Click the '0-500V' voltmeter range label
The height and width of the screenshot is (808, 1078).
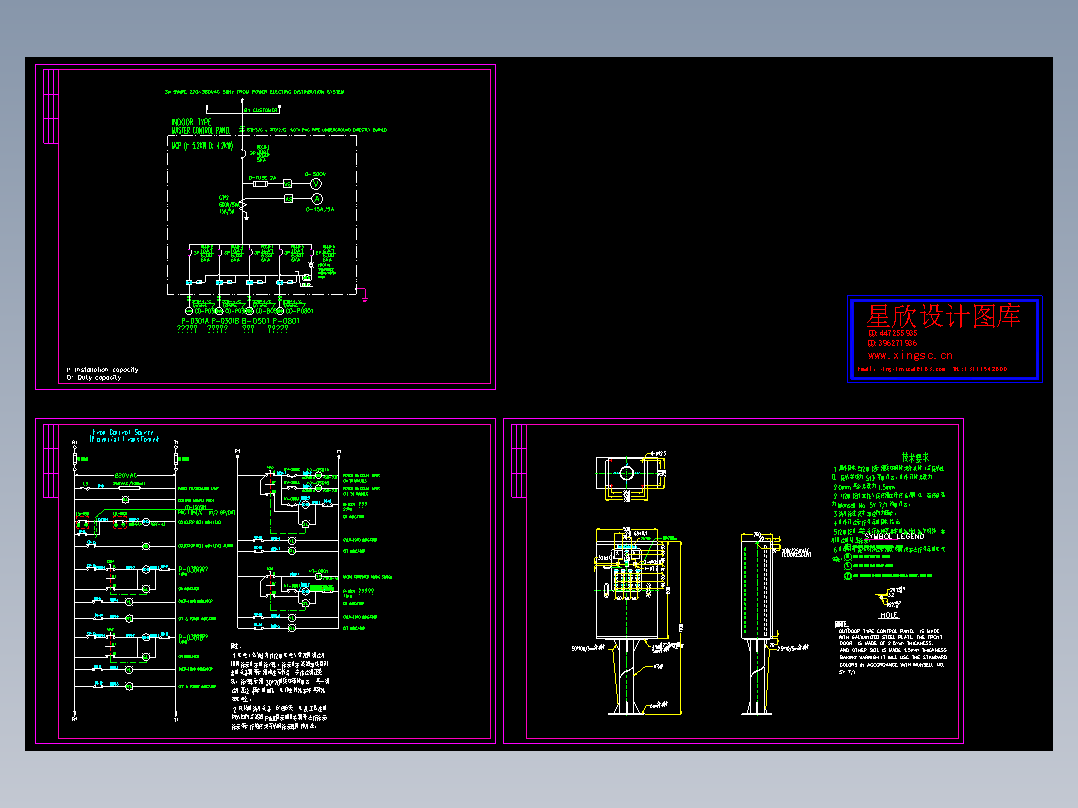click(316, 175)
